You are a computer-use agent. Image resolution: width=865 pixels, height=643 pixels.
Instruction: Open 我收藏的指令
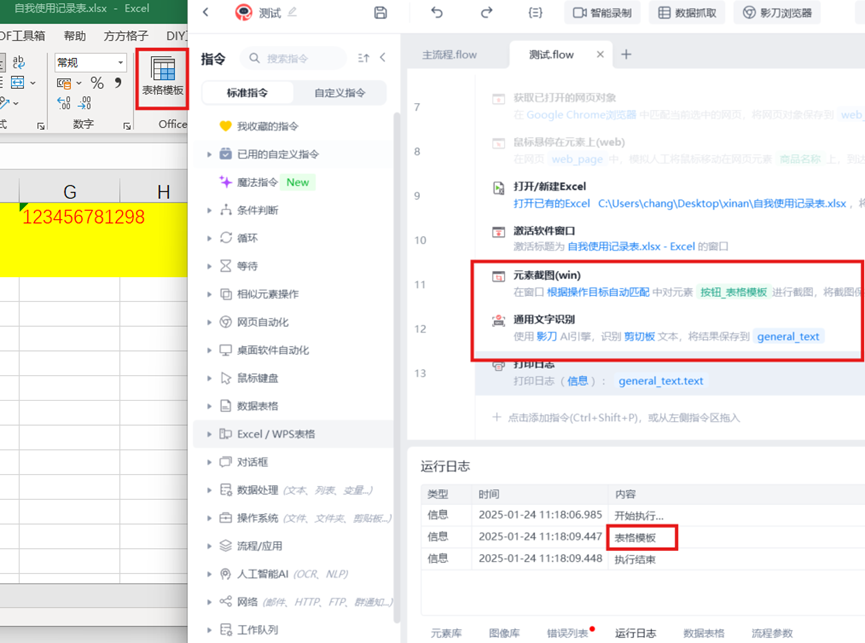tap(268, 126)
